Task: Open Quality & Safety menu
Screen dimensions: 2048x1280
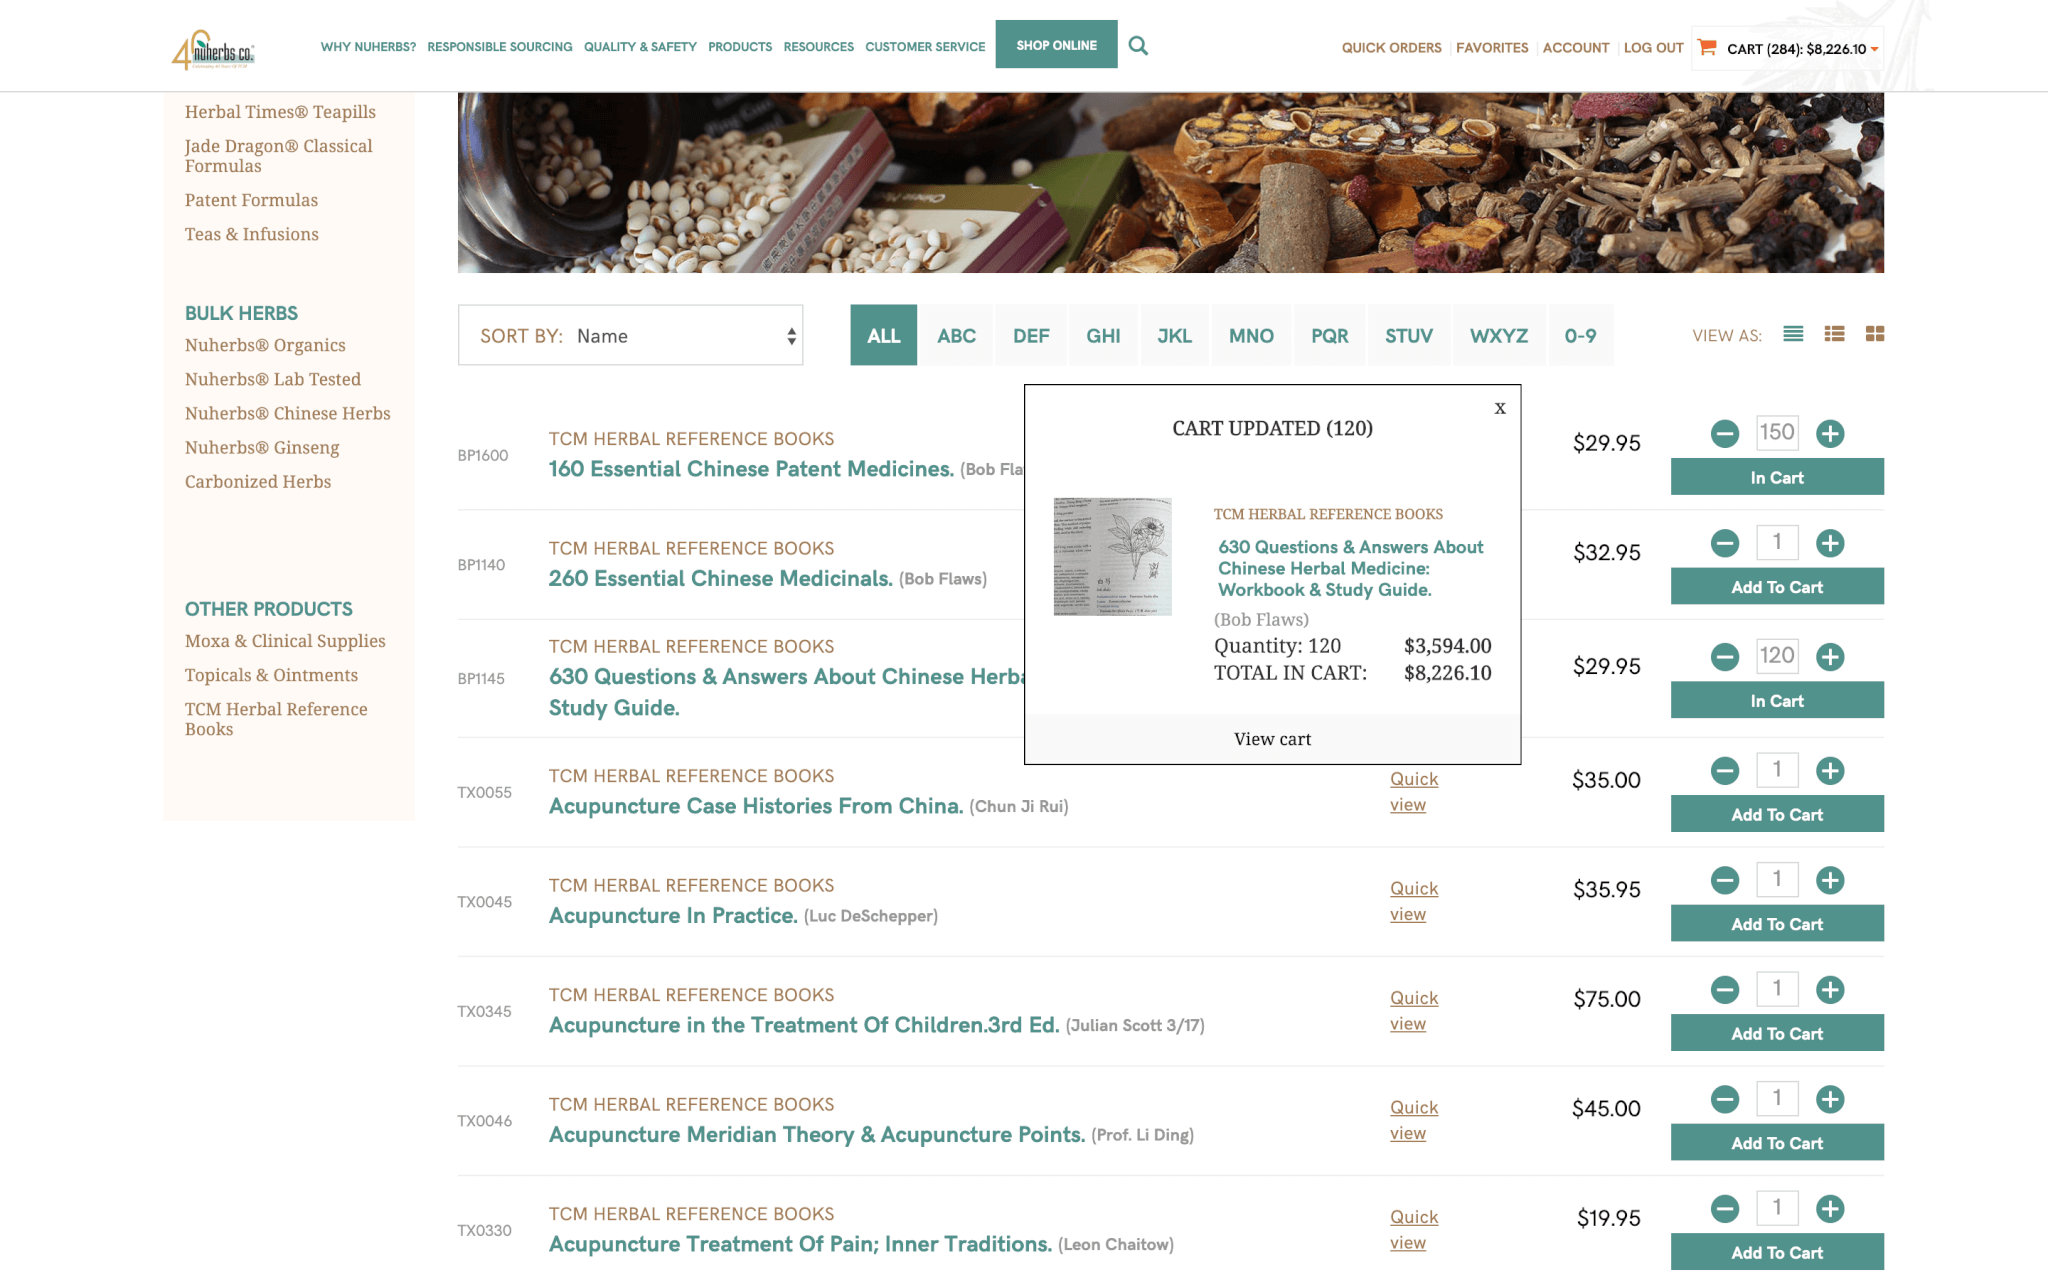Action: coord(640,47)
